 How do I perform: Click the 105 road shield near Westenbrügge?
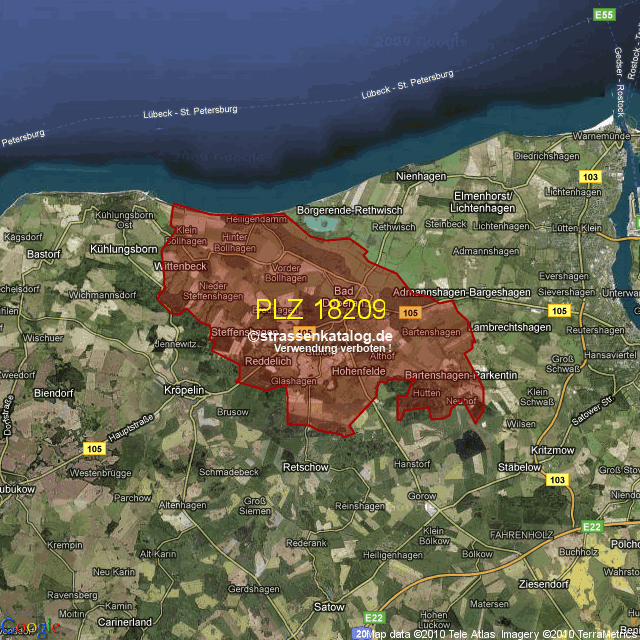(x=94, y=447)
